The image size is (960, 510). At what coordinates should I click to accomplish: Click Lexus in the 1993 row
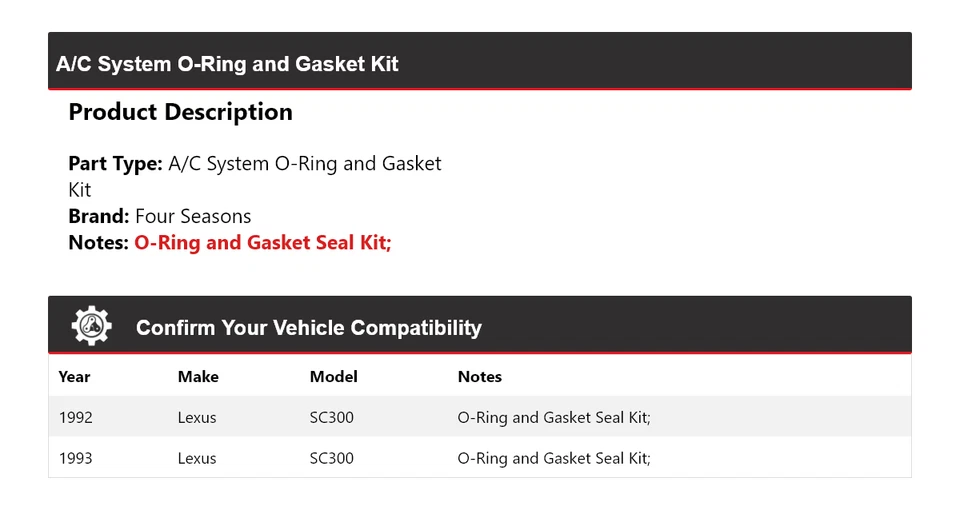tap(197, 458)
